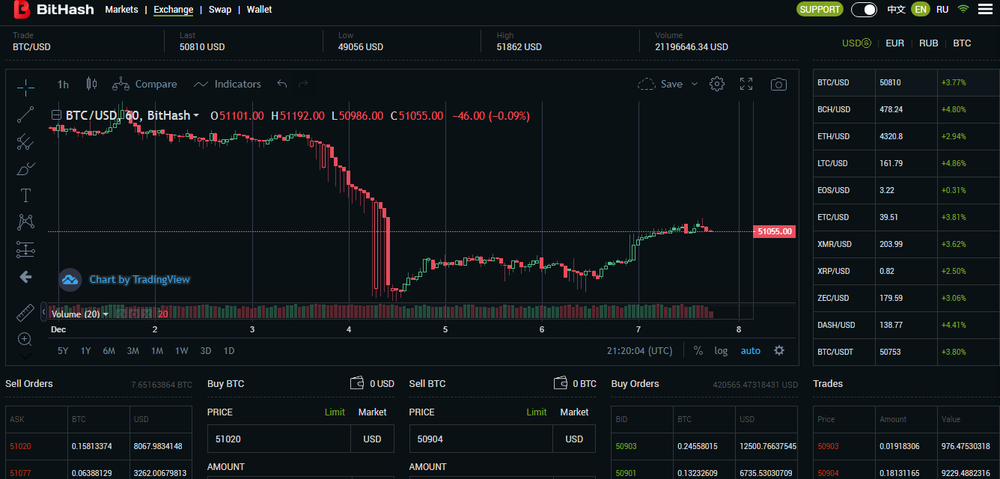The width and height of the screenshot is (1000, 479).
Task: Open the Wallet page
Action: pyautogui.click(x=259, y=10)
